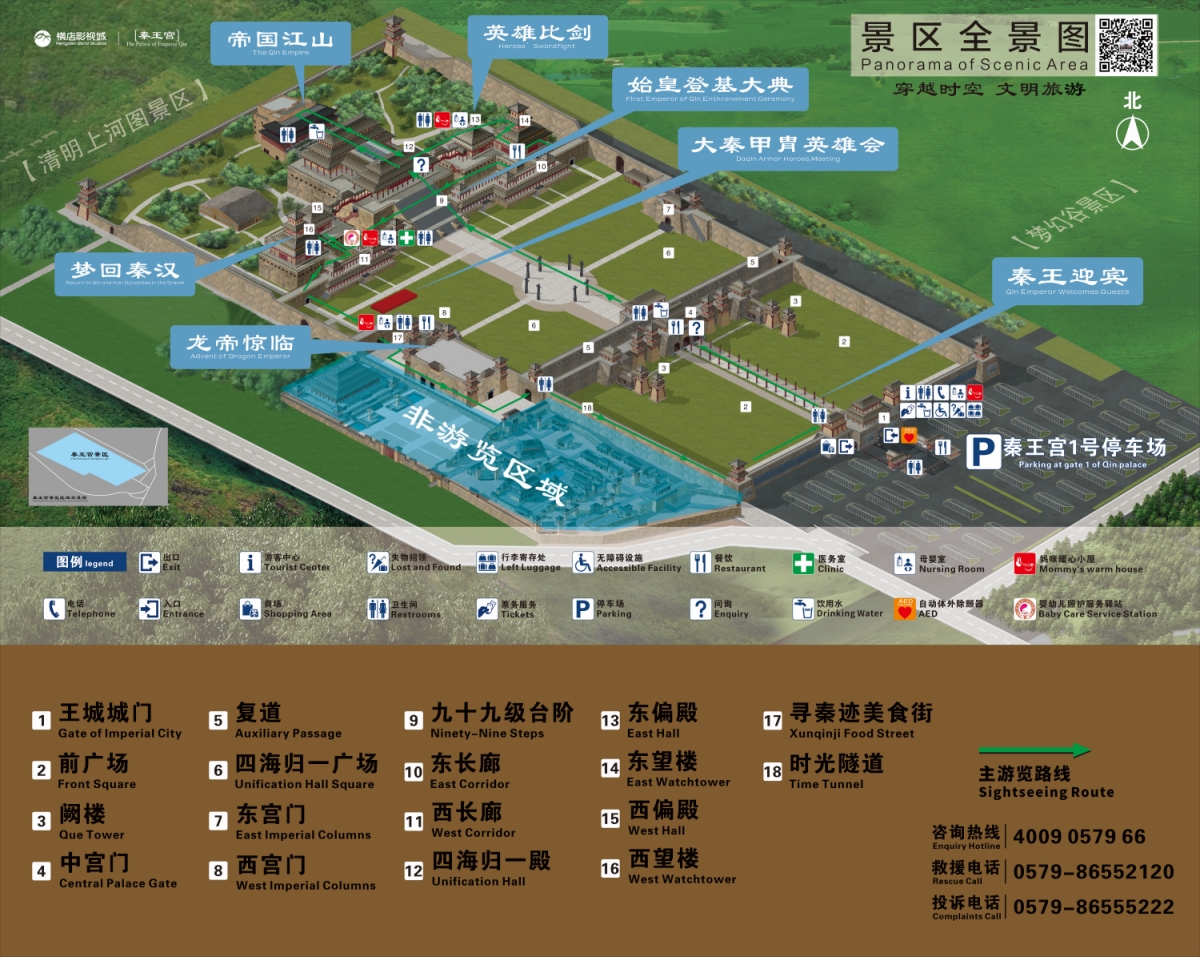Click the Tourist Center legend icon
Viewport: 1200px width, 957px height.
(x=250, y=562)
